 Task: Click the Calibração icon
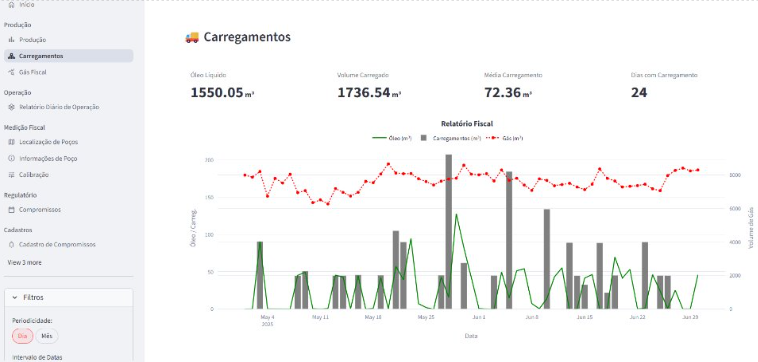pyautogui.click(x=12, y=175)
